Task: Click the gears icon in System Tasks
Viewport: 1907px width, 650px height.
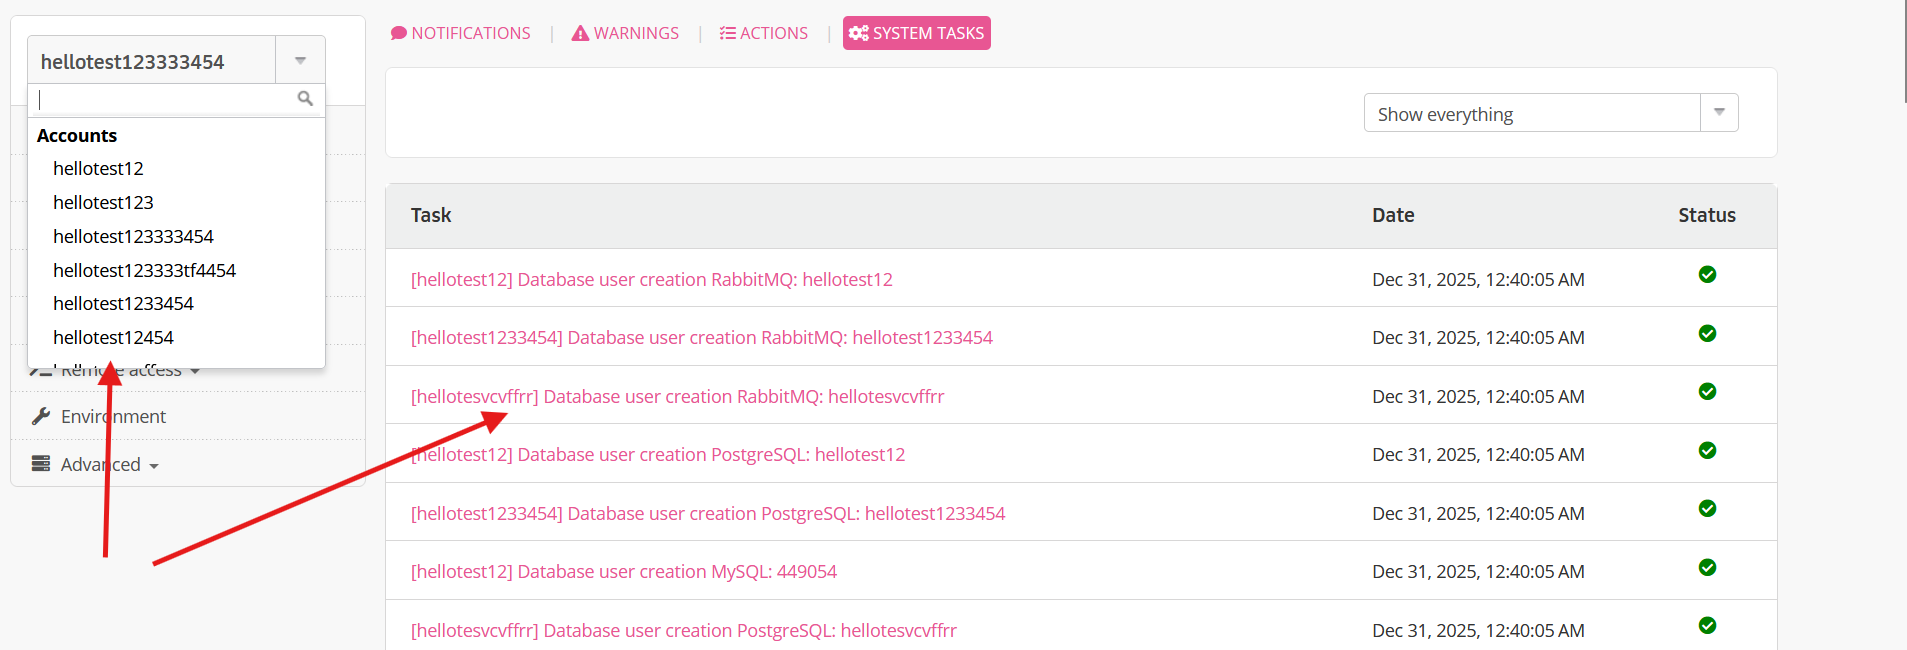Action: point(858,34)
